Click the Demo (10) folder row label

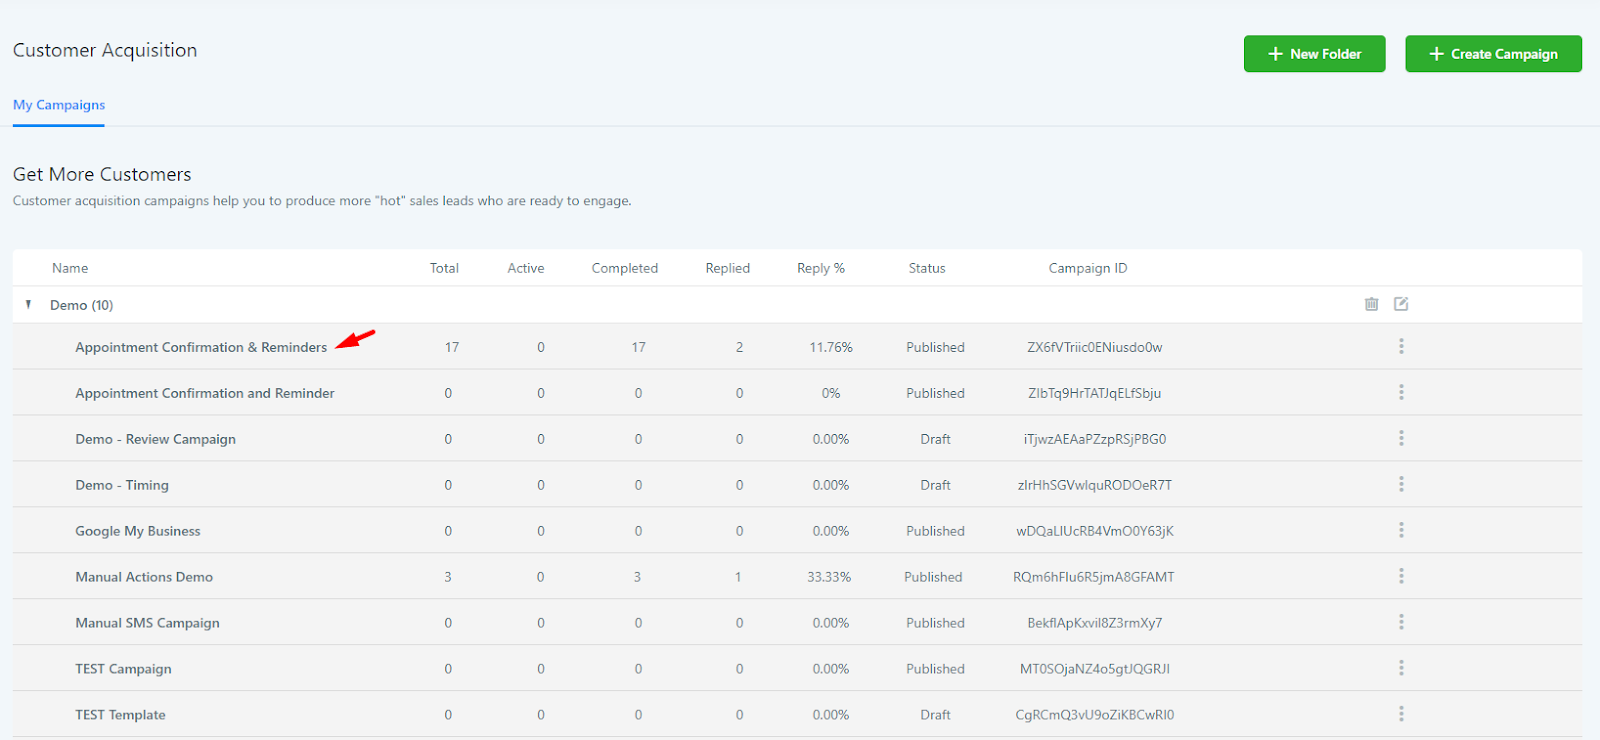coord(82,305)
